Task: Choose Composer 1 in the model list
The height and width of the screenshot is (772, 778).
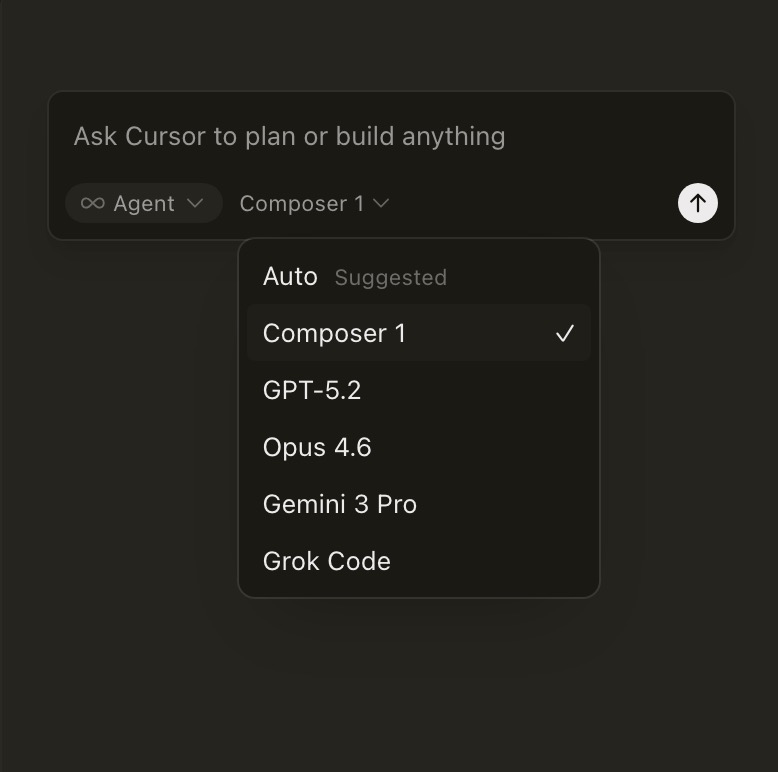Action: tap(335, 334)
